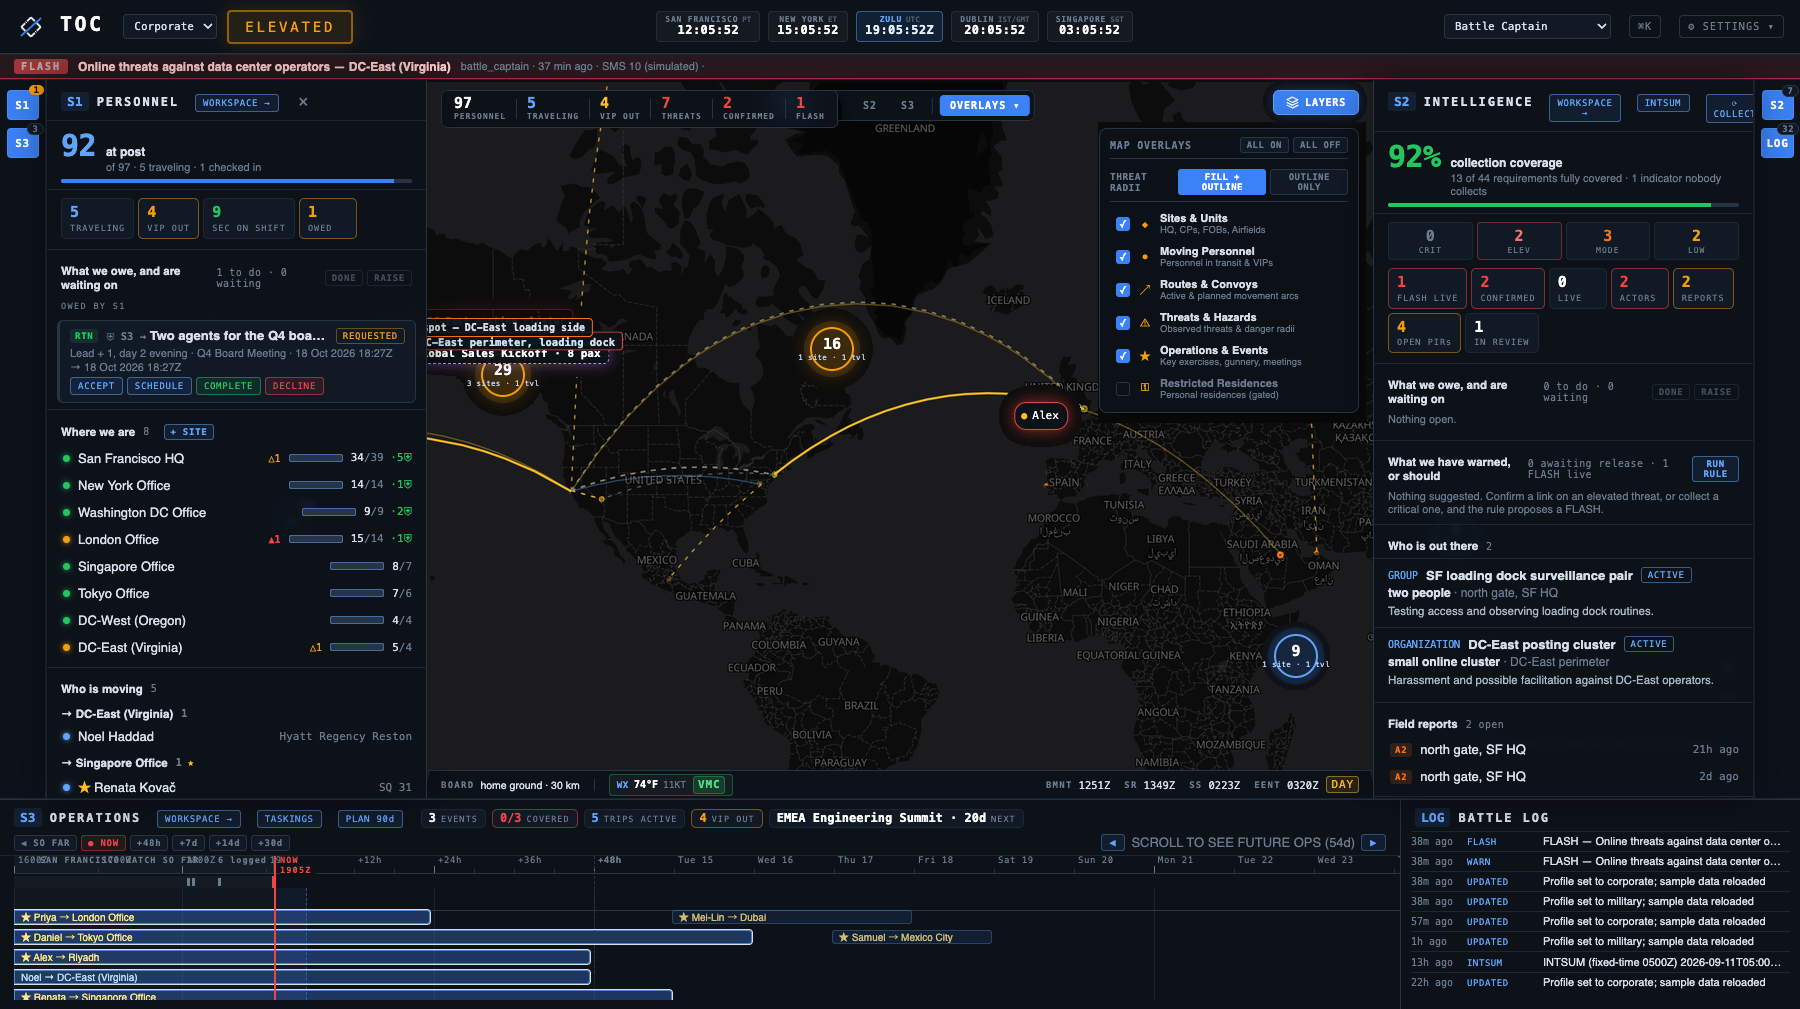The image size is (1800, 1009).
Task: Click the Sites & Units diamond icon
Action: [x=1145, y=224]
